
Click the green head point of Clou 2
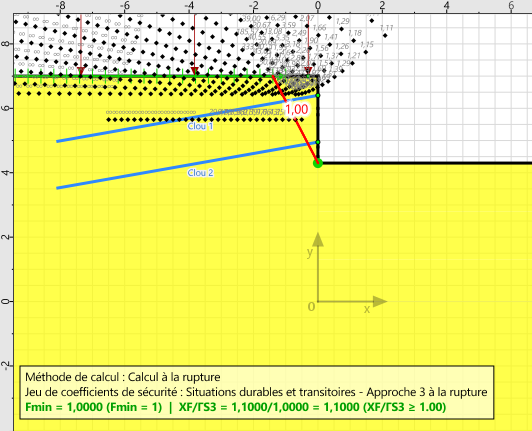tap(318, 142)
